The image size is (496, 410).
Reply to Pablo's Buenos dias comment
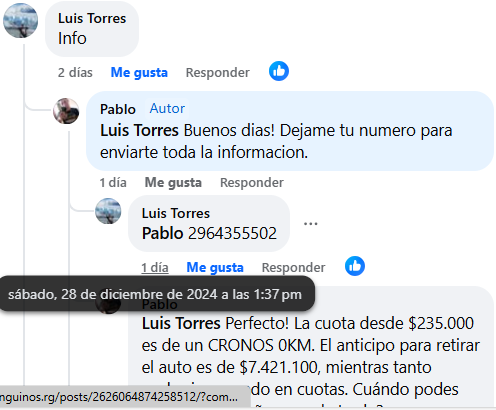[252, 182]
